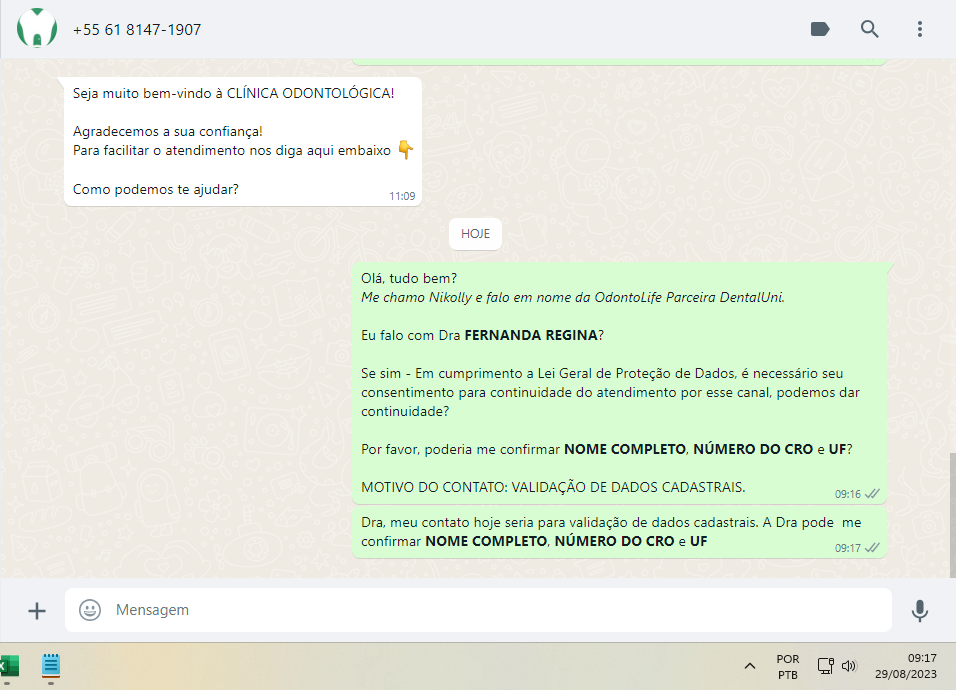Image resolution: width=956 pixels, height=690 pixels.
Task: Click the contact number +55 61 8147-1907
Action: [137, 29]
